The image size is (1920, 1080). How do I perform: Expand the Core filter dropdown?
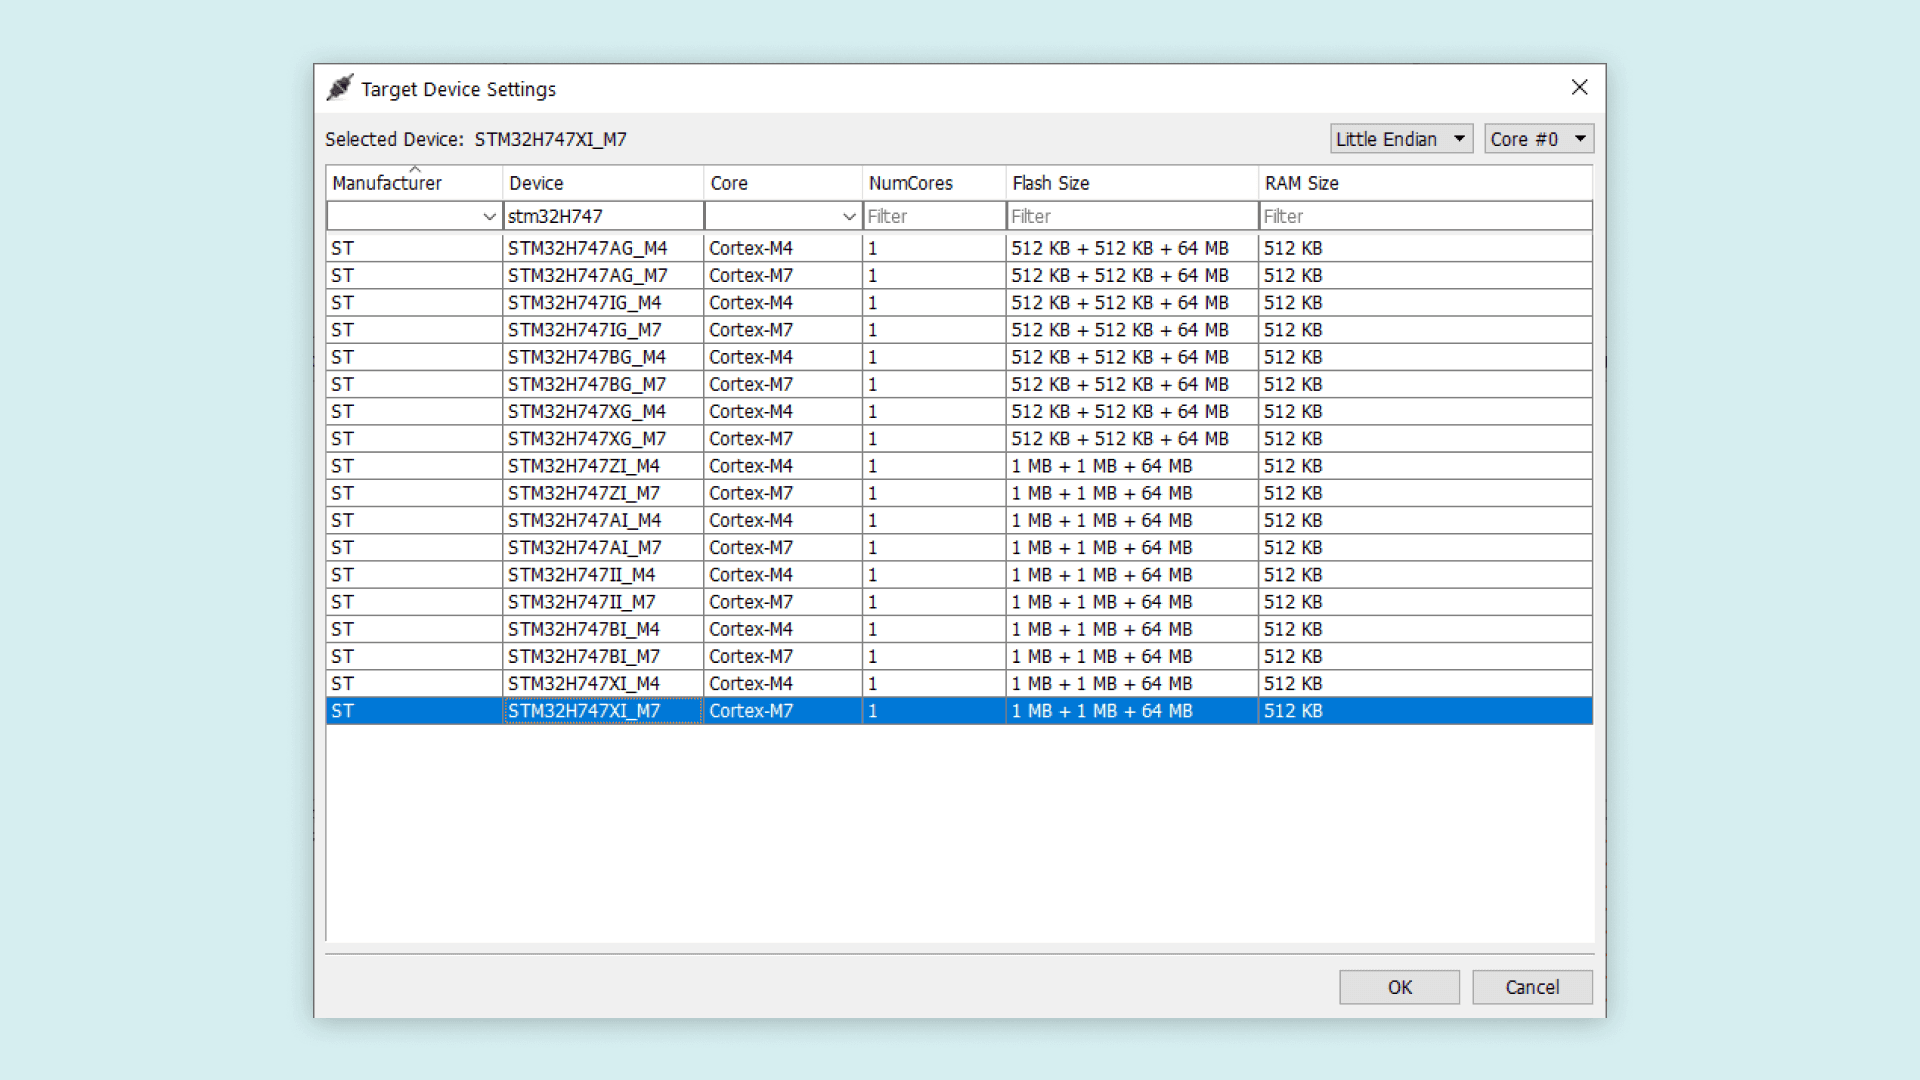(848, 216)
